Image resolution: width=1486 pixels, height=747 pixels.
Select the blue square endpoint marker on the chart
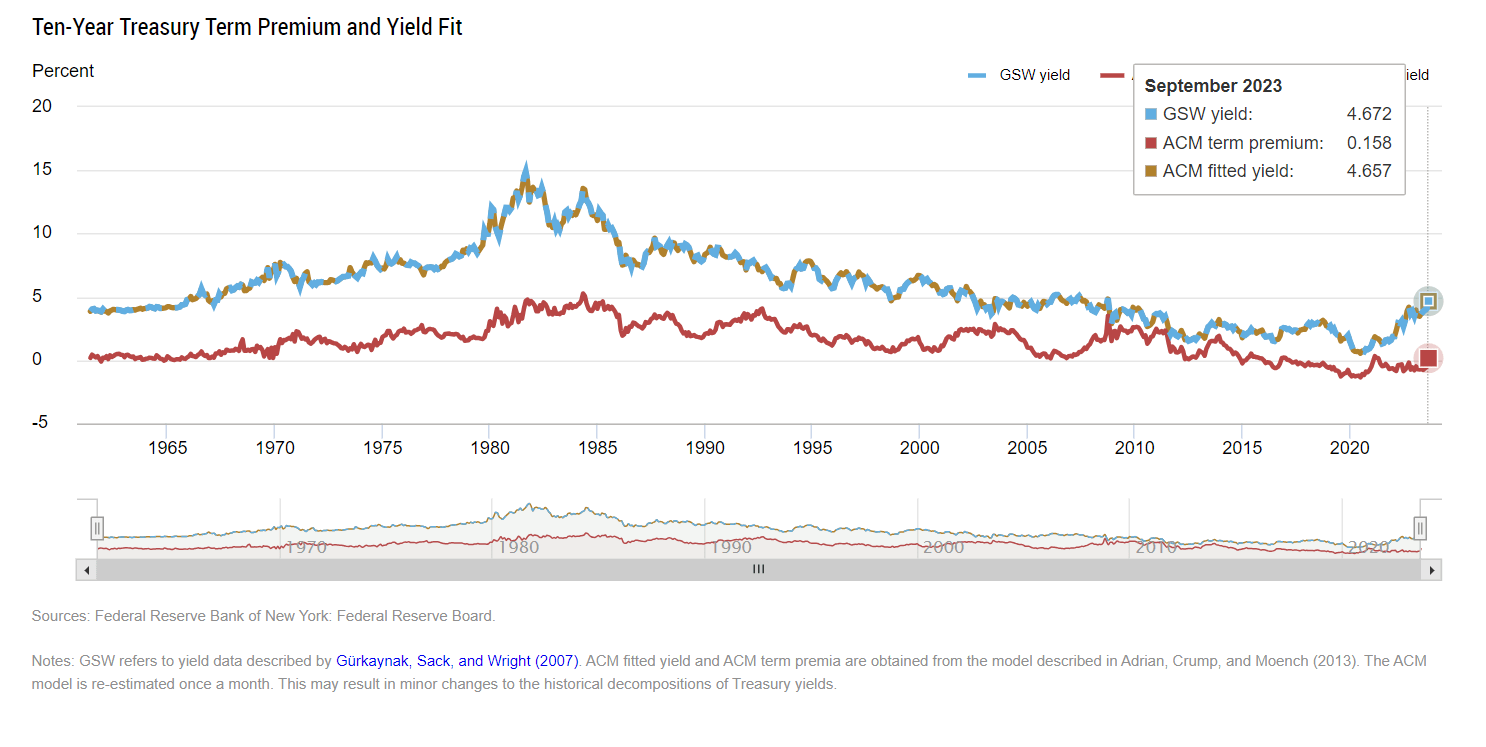coord(1427,300)
